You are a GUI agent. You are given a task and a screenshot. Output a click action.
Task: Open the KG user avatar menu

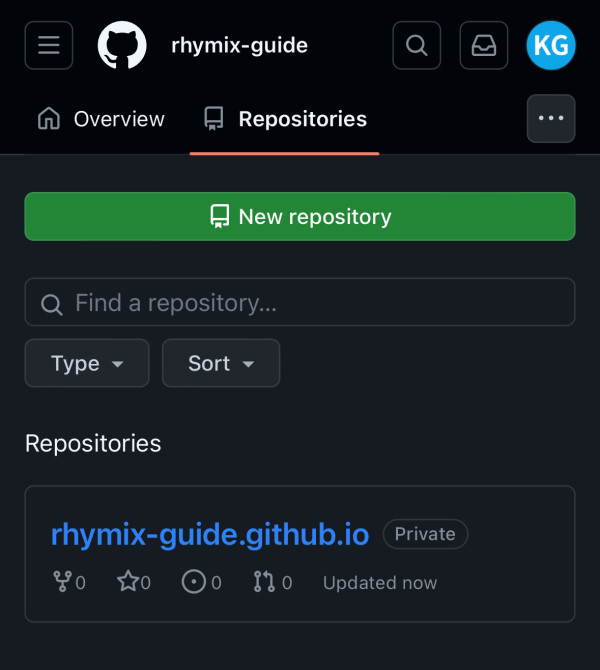click(x=551, y=45)
